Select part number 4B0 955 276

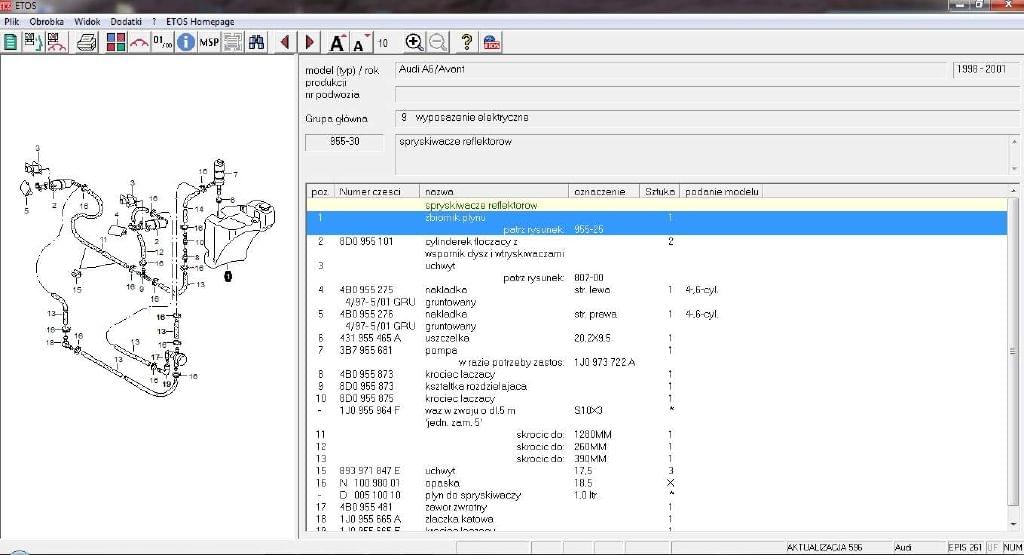click(x=366, y=314)
